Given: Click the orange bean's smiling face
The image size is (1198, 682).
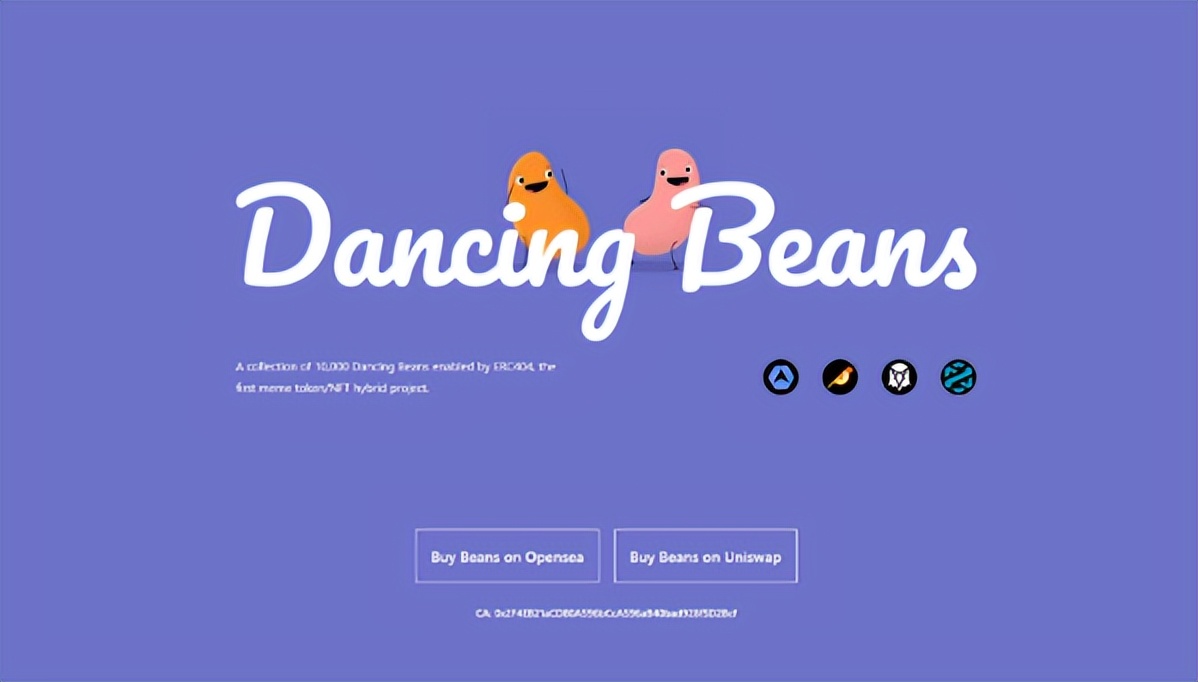Looking at the screenshot, I should [x=535, y=180].
